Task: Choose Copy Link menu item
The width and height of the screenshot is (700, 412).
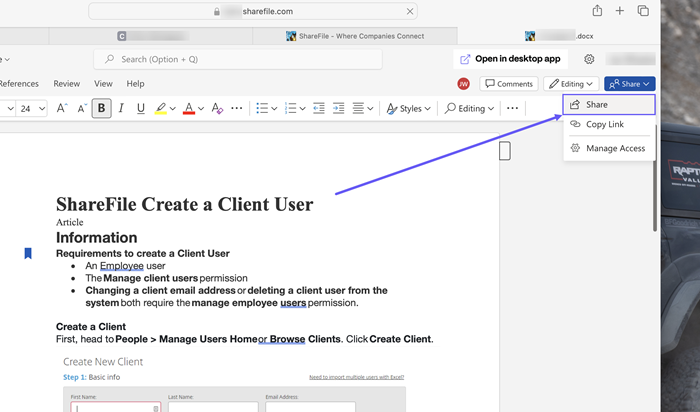Action: [x=609, y=124]
